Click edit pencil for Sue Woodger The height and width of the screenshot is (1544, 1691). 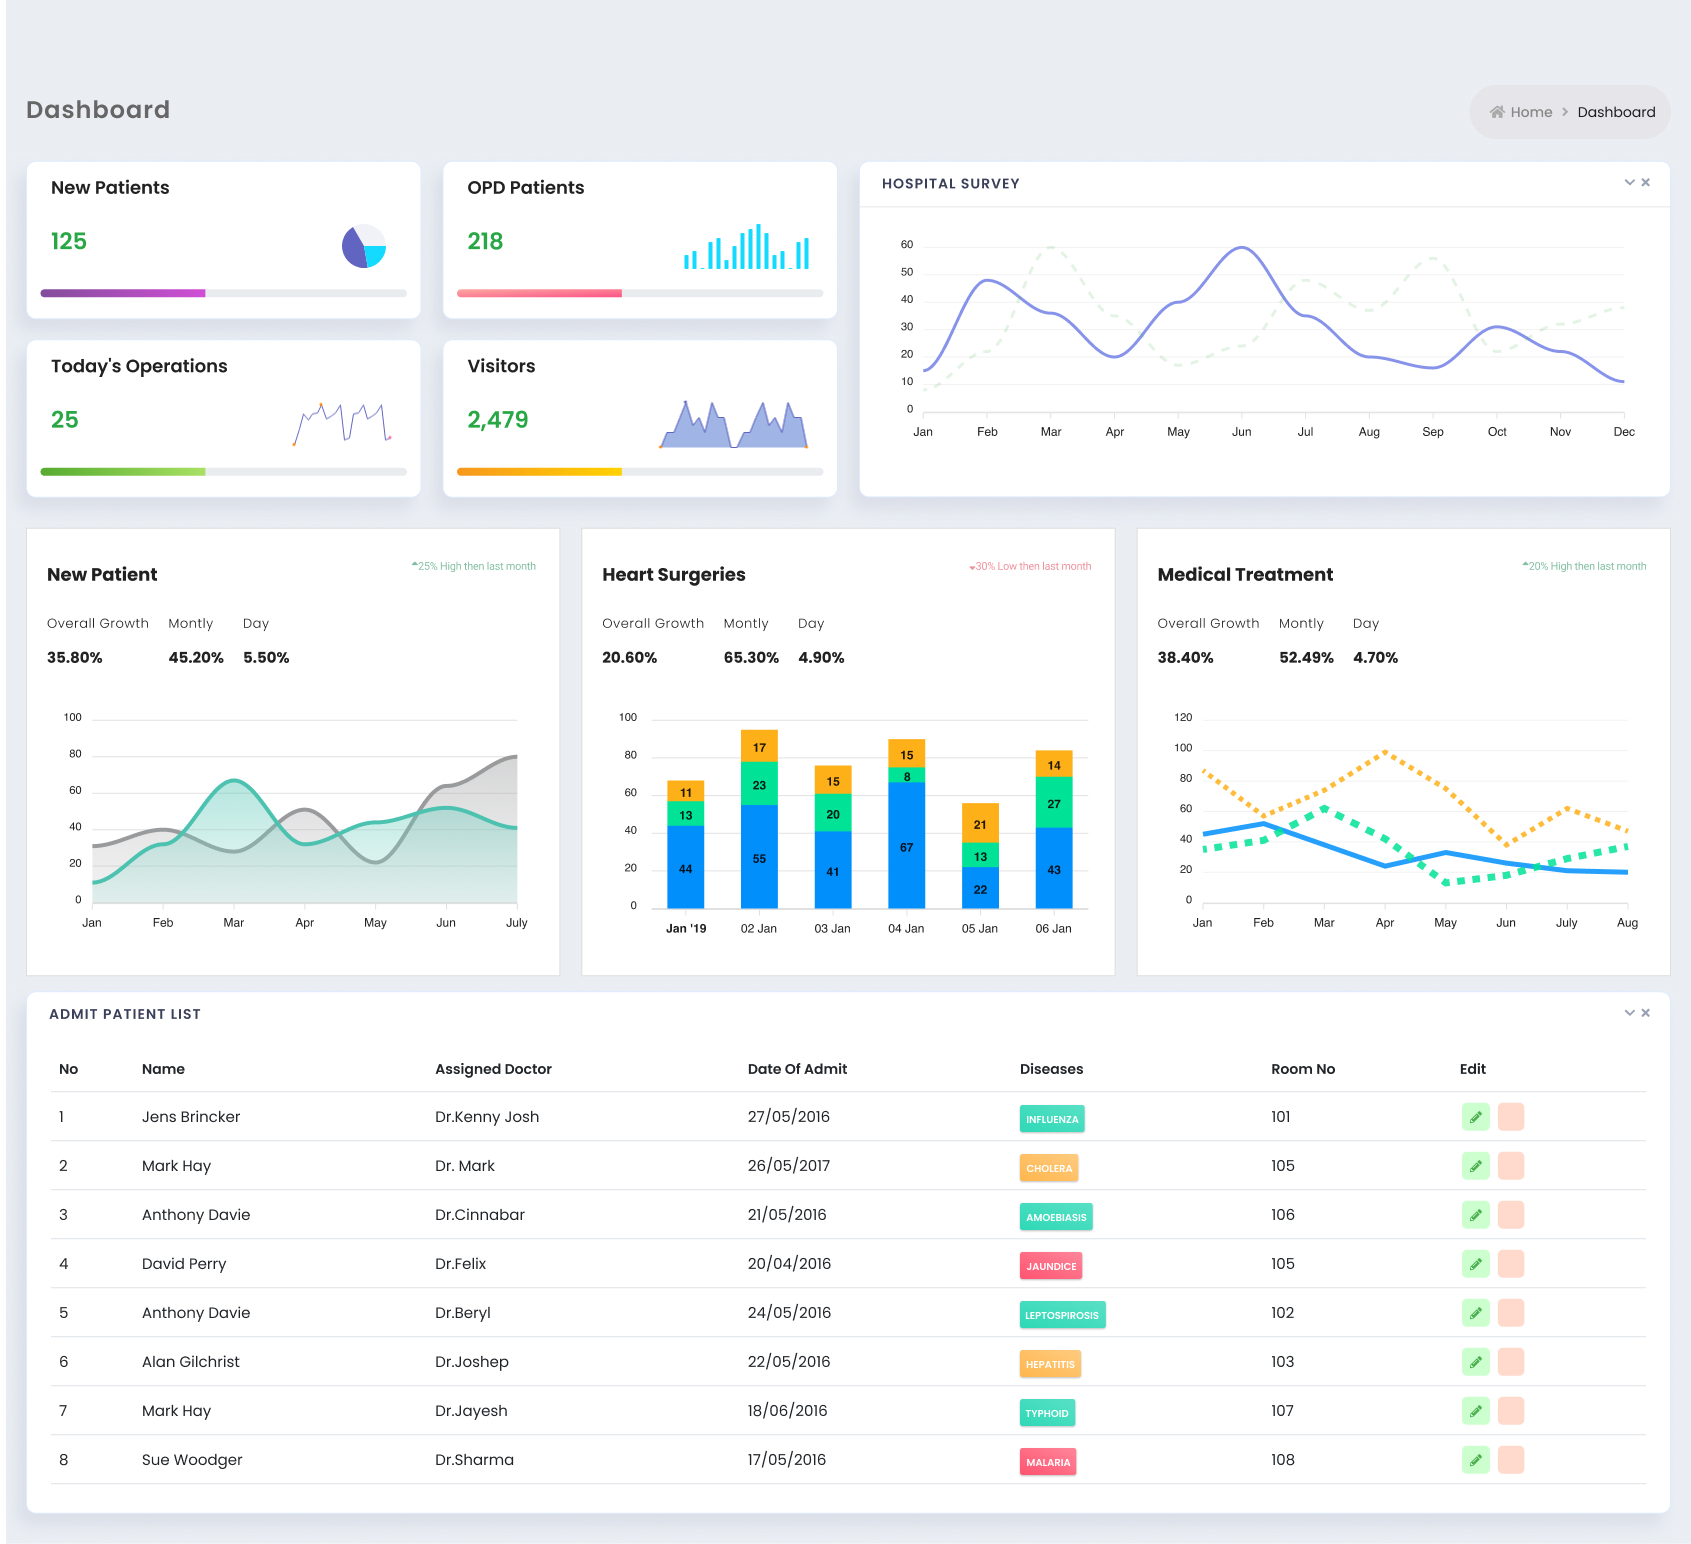(1475, 1460)
